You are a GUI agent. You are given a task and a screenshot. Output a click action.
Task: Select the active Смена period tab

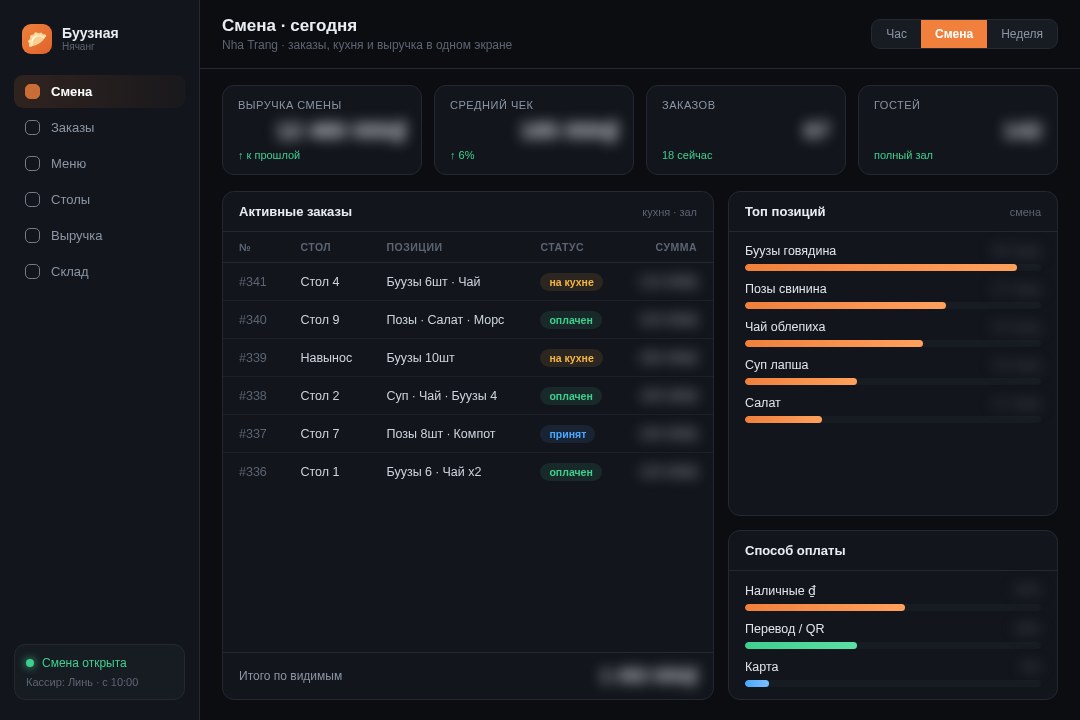tap(954, 34)
